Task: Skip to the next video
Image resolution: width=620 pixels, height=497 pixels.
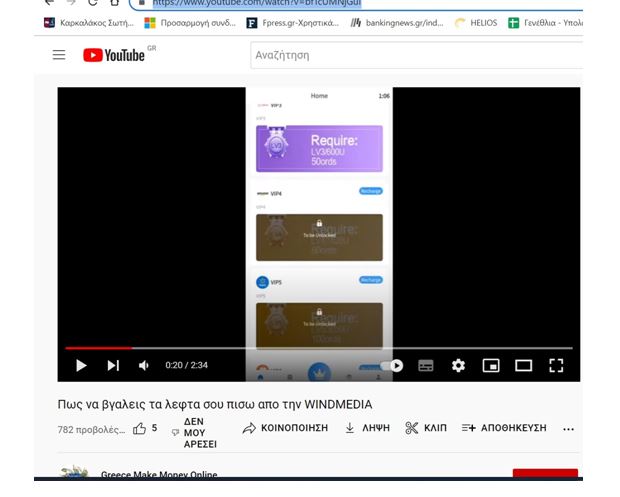Action: (113, 366)
